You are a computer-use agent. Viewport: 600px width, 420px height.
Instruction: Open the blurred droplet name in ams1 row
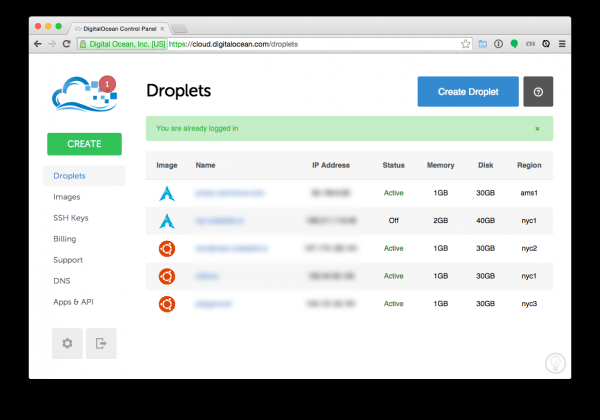(x=230, y=193)
